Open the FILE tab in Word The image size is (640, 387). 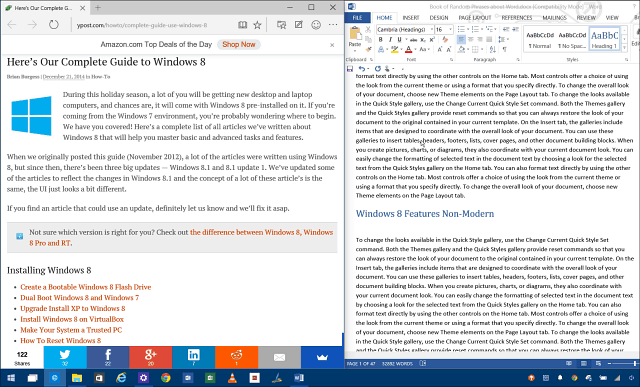pyautogui.click(x=358, y=18)
